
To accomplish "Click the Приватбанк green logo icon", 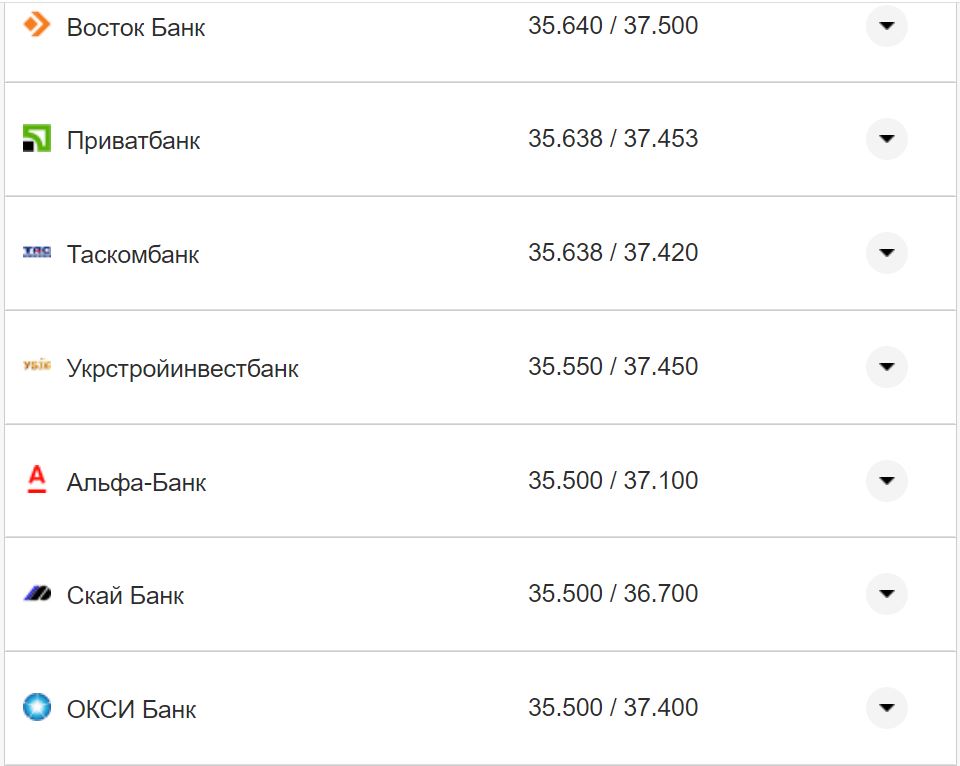I will pyautogui.click(x=37, y=139).
